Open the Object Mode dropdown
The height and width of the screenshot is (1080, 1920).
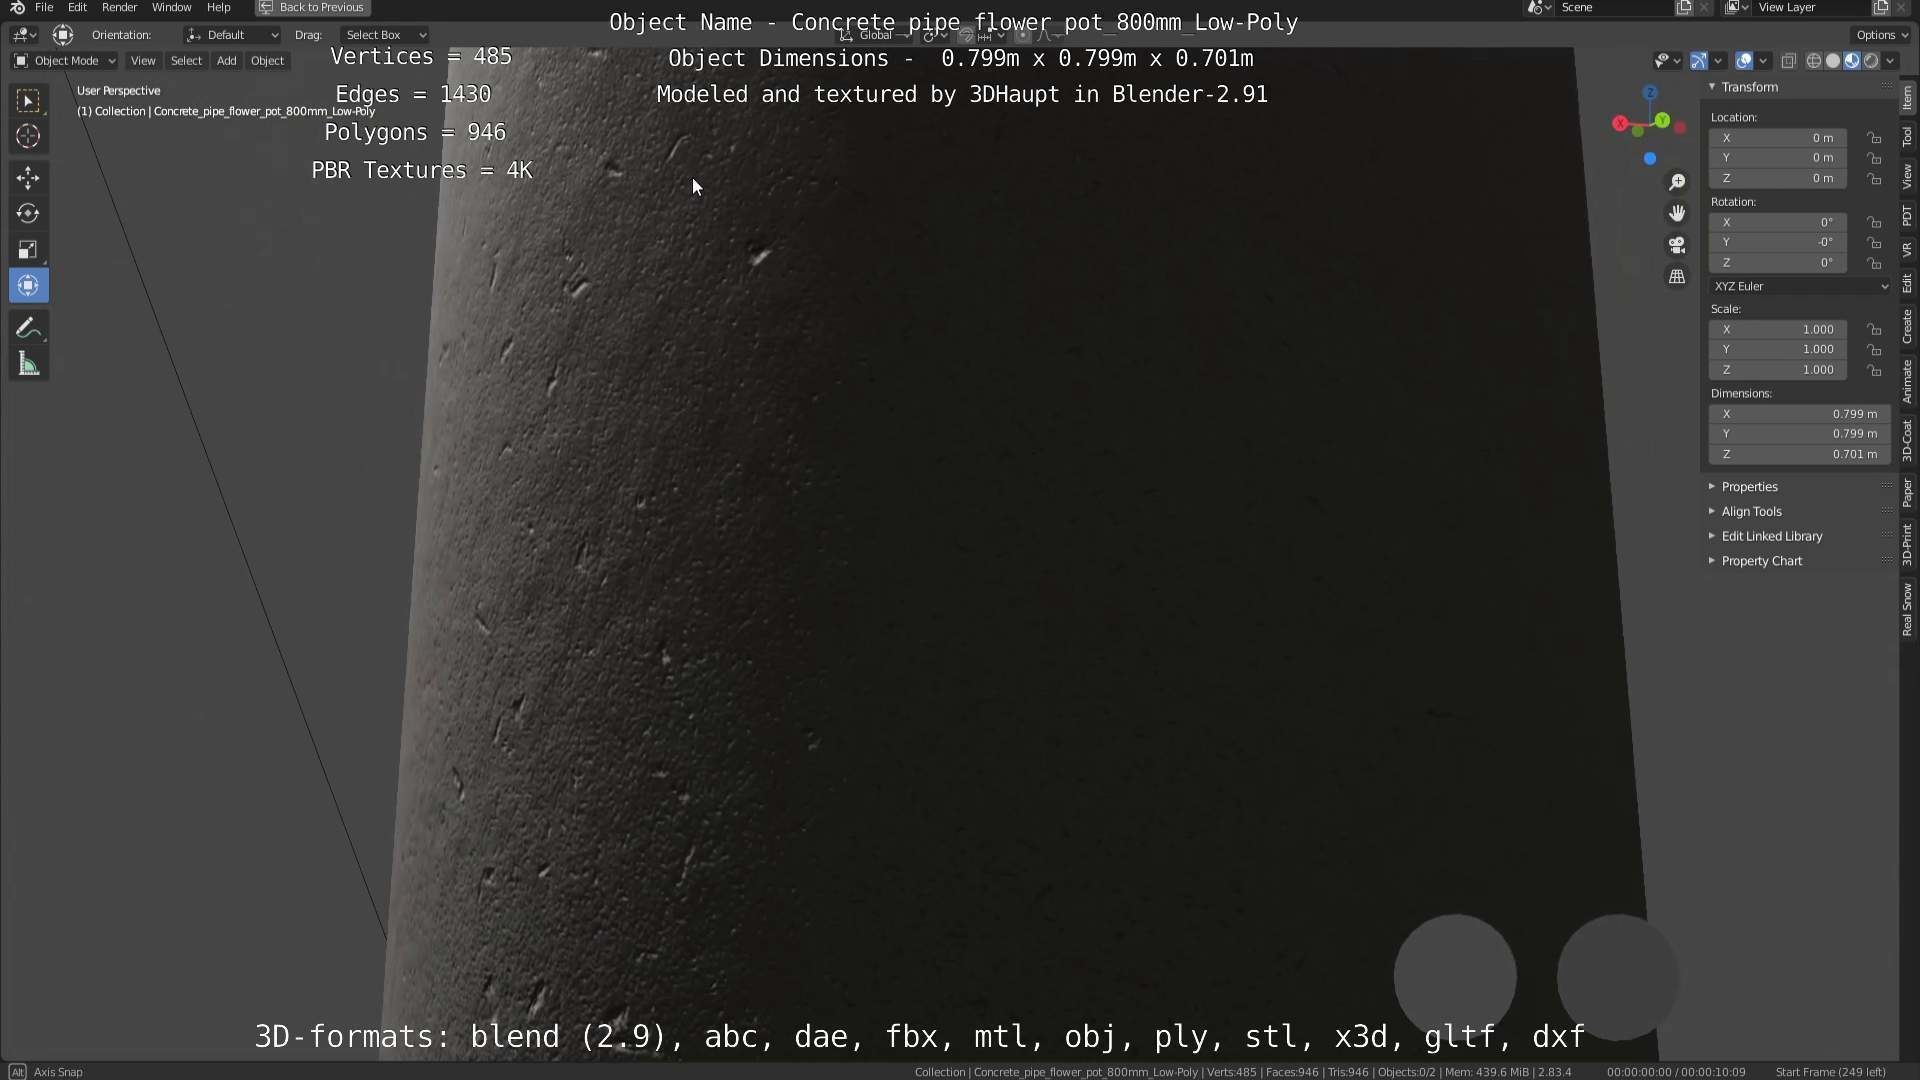pos(65,61)
